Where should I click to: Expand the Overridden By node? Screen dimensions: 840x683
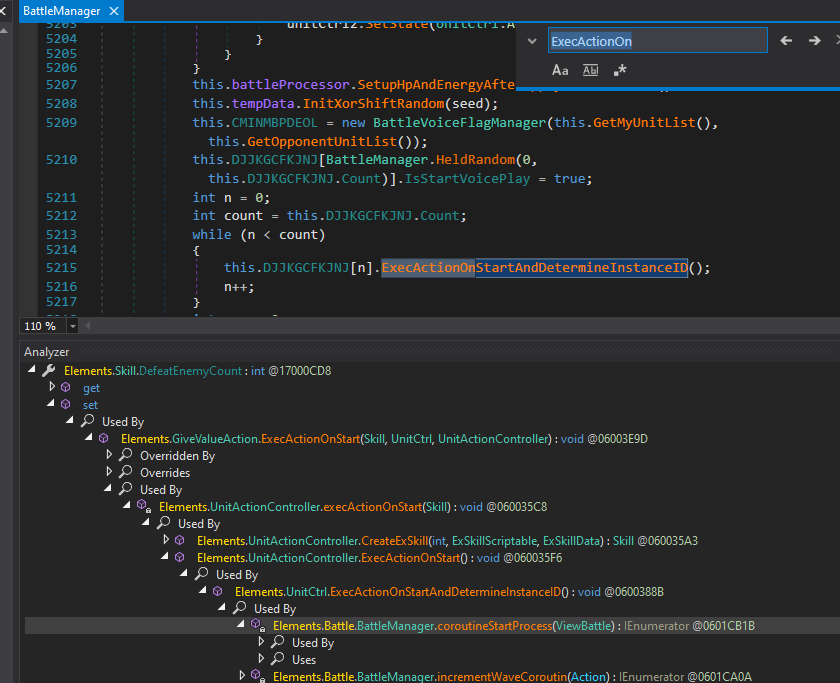coord(109,454)
